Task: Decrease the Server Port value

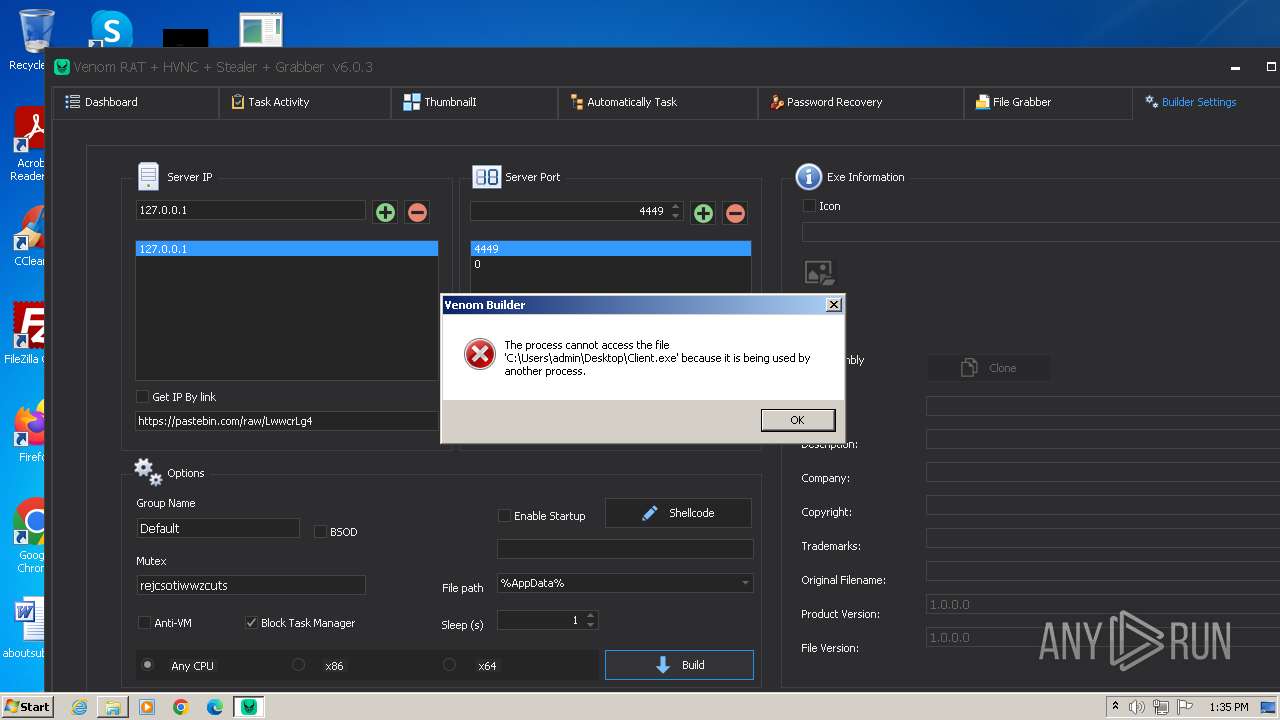Action: coord(675,216)
